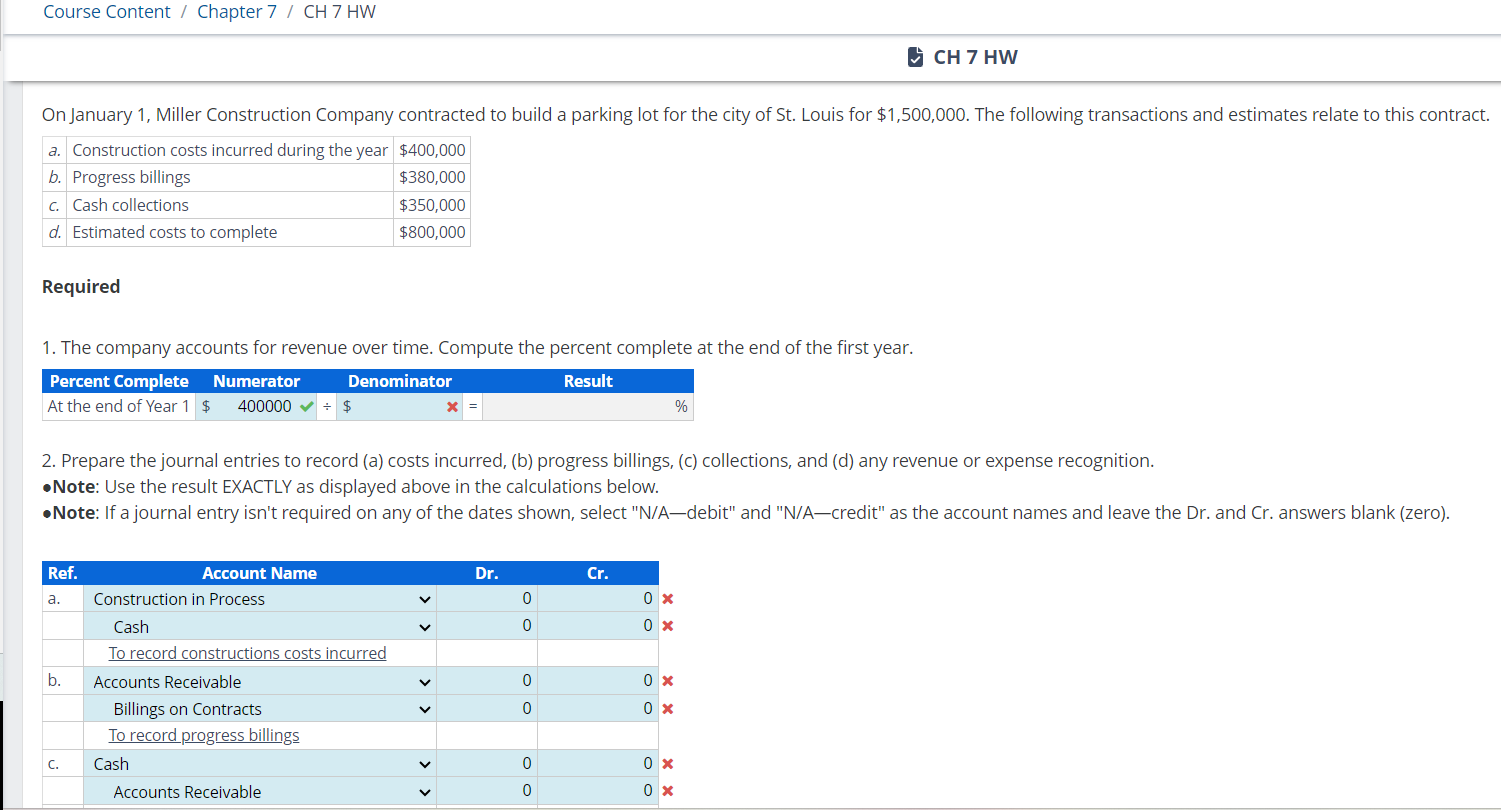Open the Cash account dropdown in entry c
This screenshot has width=1501, height=810.
point(424,763)
